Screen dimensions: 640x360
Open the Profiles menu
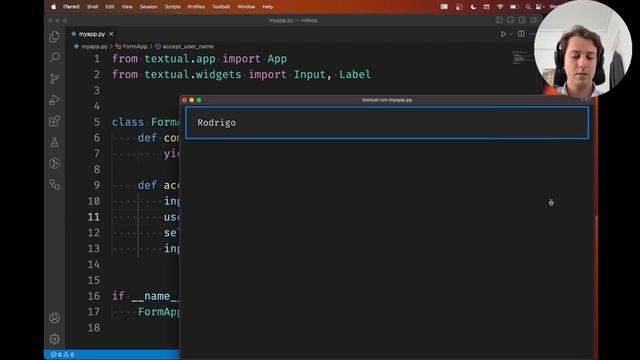(196, 7)
